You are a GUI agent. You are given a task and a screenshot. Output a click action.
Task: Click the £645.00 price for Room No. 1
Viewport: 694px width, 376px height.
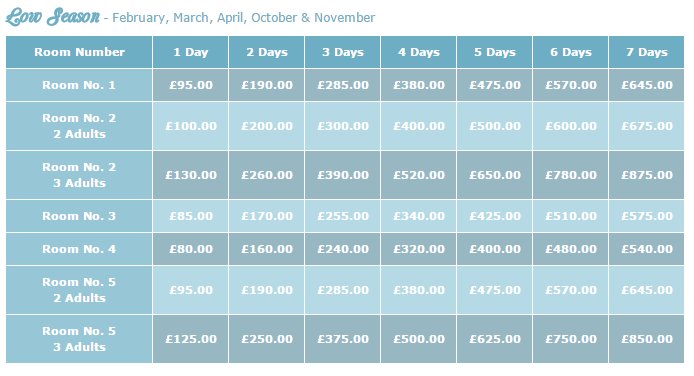pos(647,85)
